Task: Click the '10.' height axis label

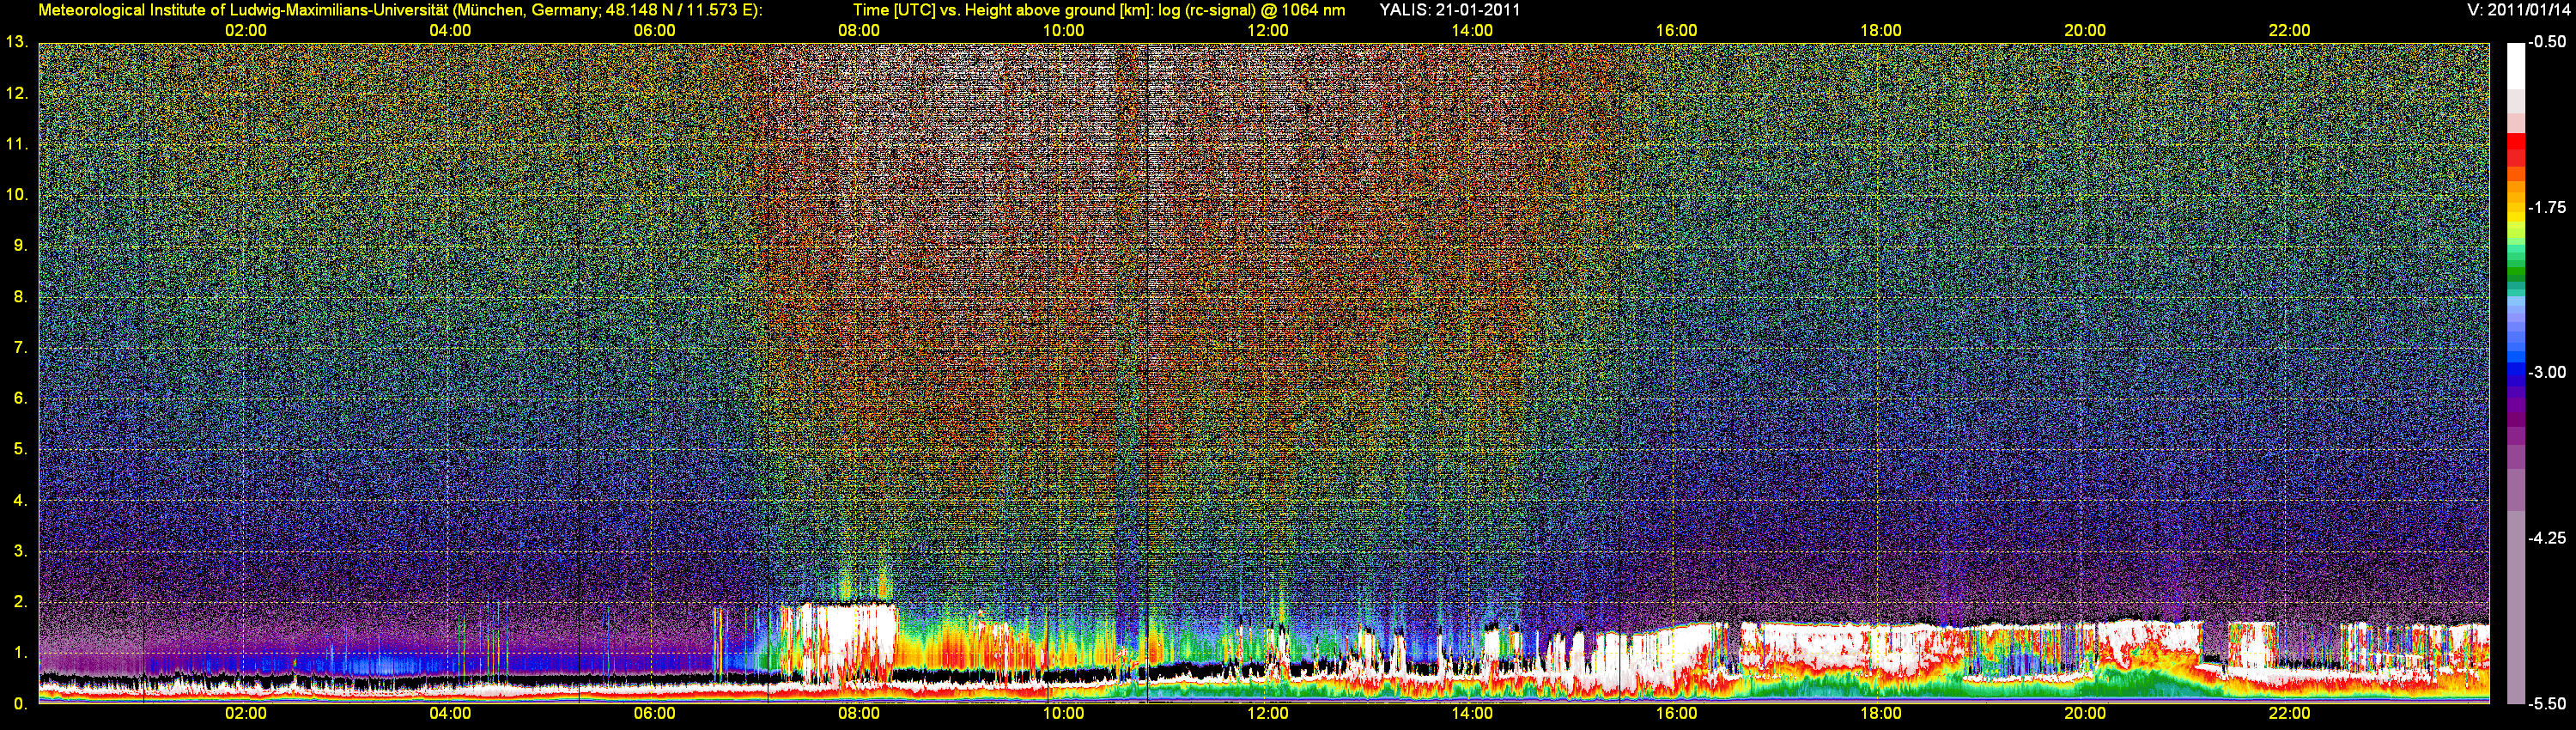Action: pos(16,194)
